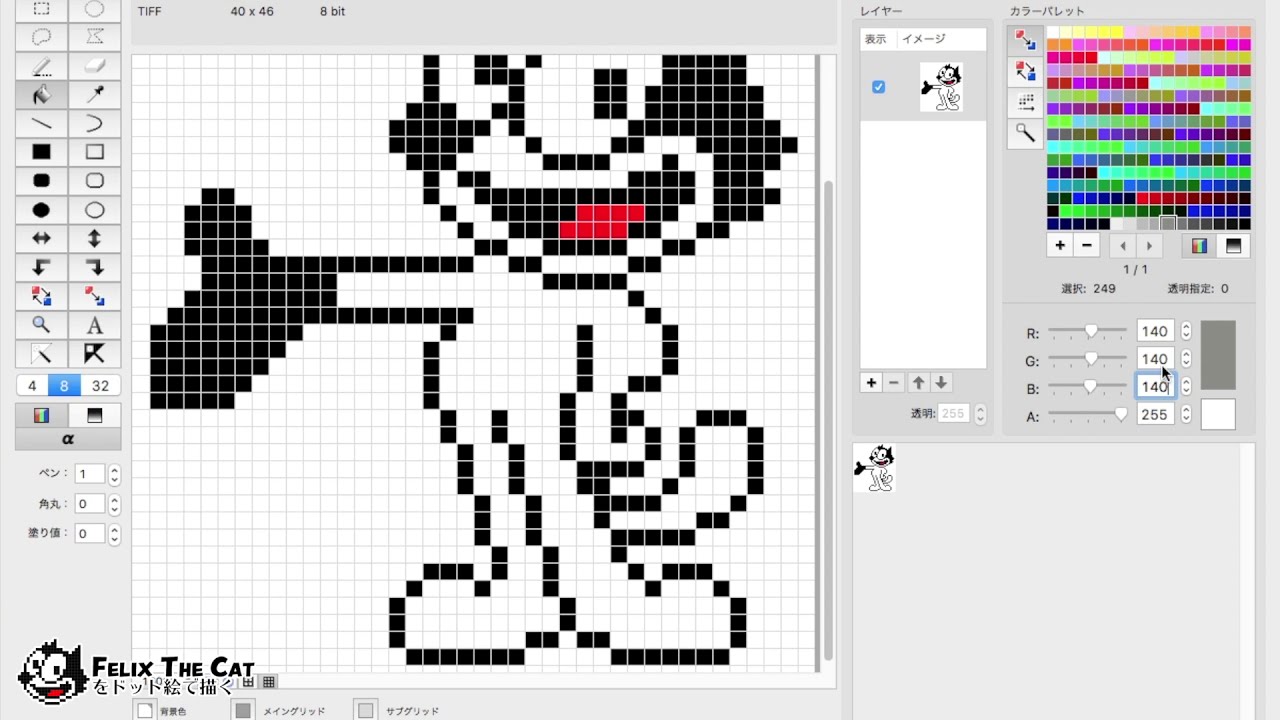Click the color swap tool in toolbox

pos(41,296)
